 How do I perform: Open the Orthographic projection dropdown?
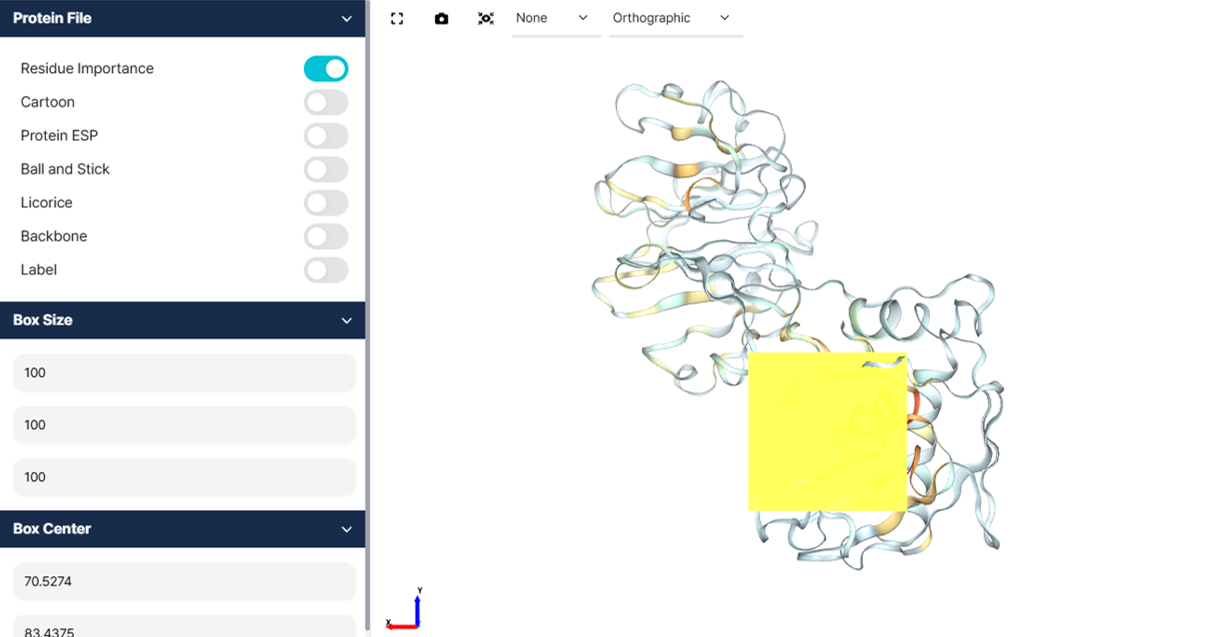click(675, 18)
